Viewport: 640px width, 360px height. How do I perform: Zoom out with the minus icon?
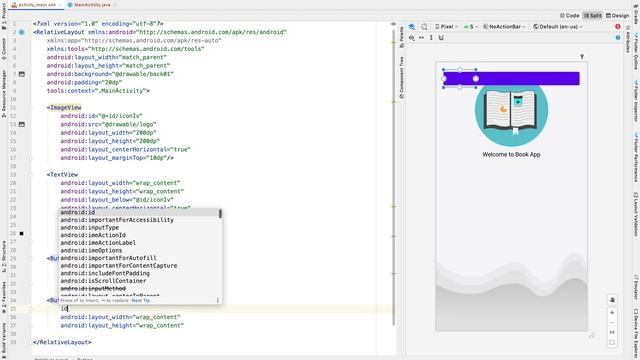coord(612,322)
